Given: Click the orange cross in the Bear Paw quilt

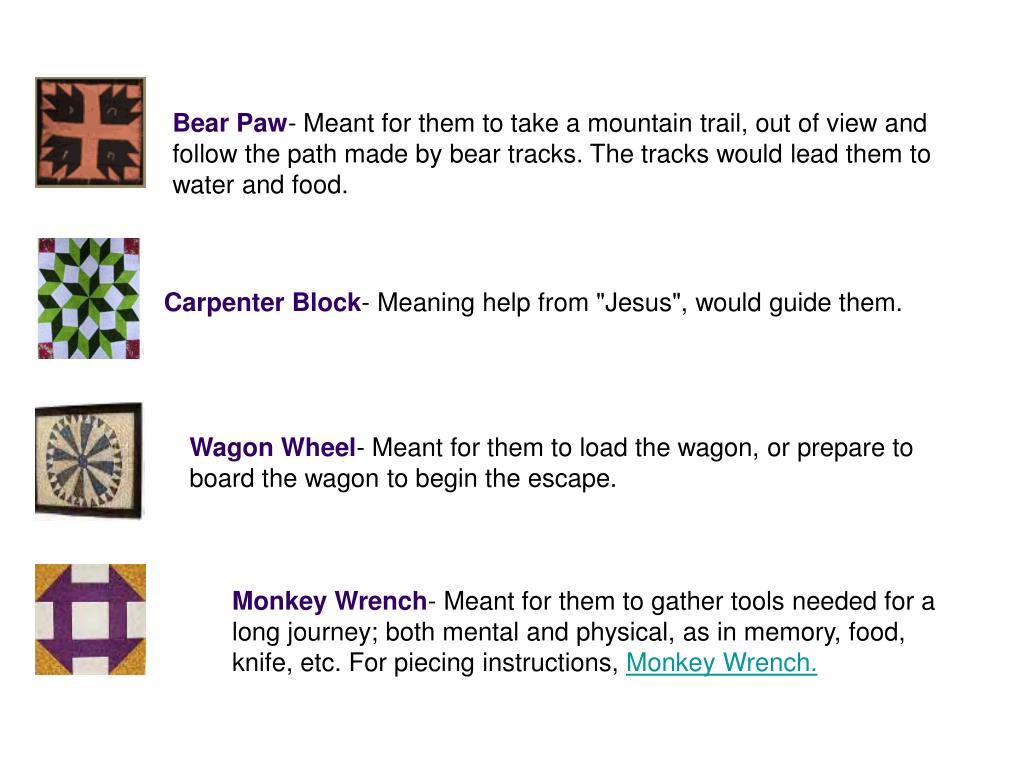Looking at the screenshot, I should 91,133.
